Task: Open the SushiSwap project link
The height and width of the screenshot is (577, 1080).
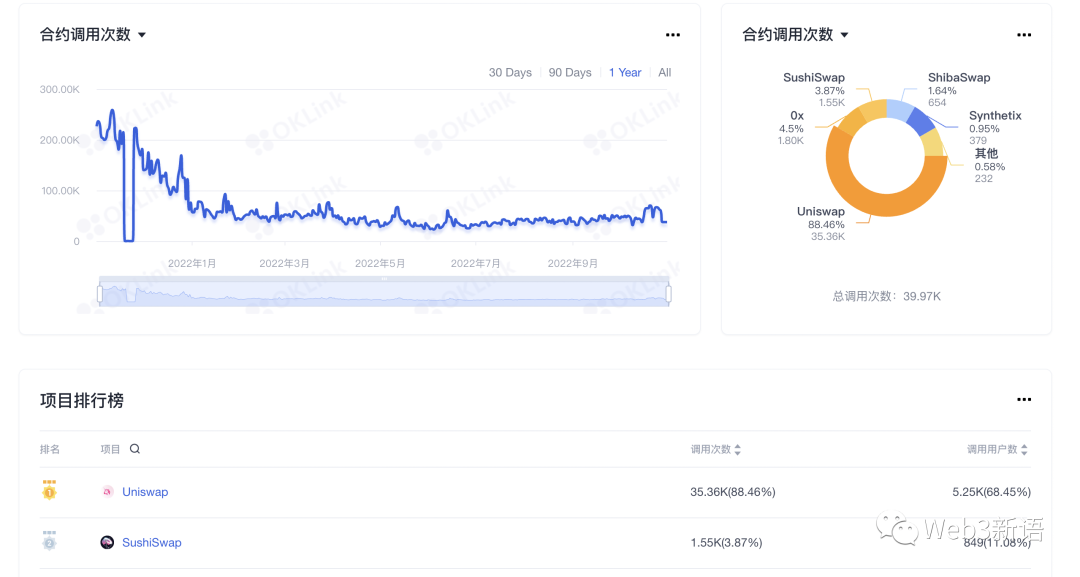Action: 152,543
